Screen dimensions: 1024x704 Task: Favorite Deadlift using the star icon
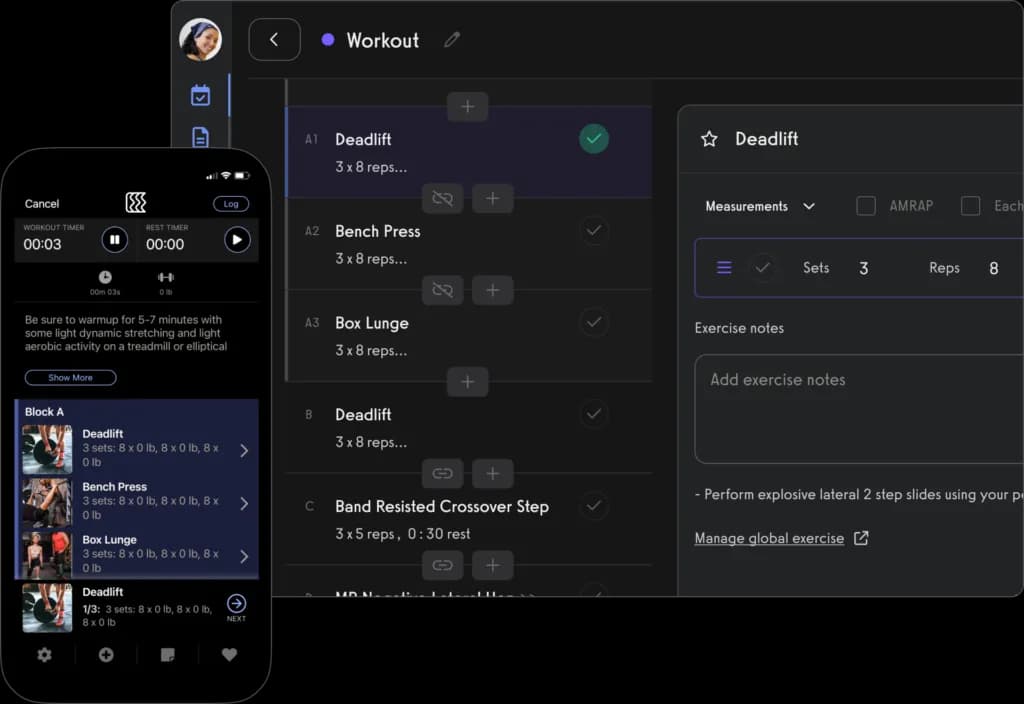(709, 139)
